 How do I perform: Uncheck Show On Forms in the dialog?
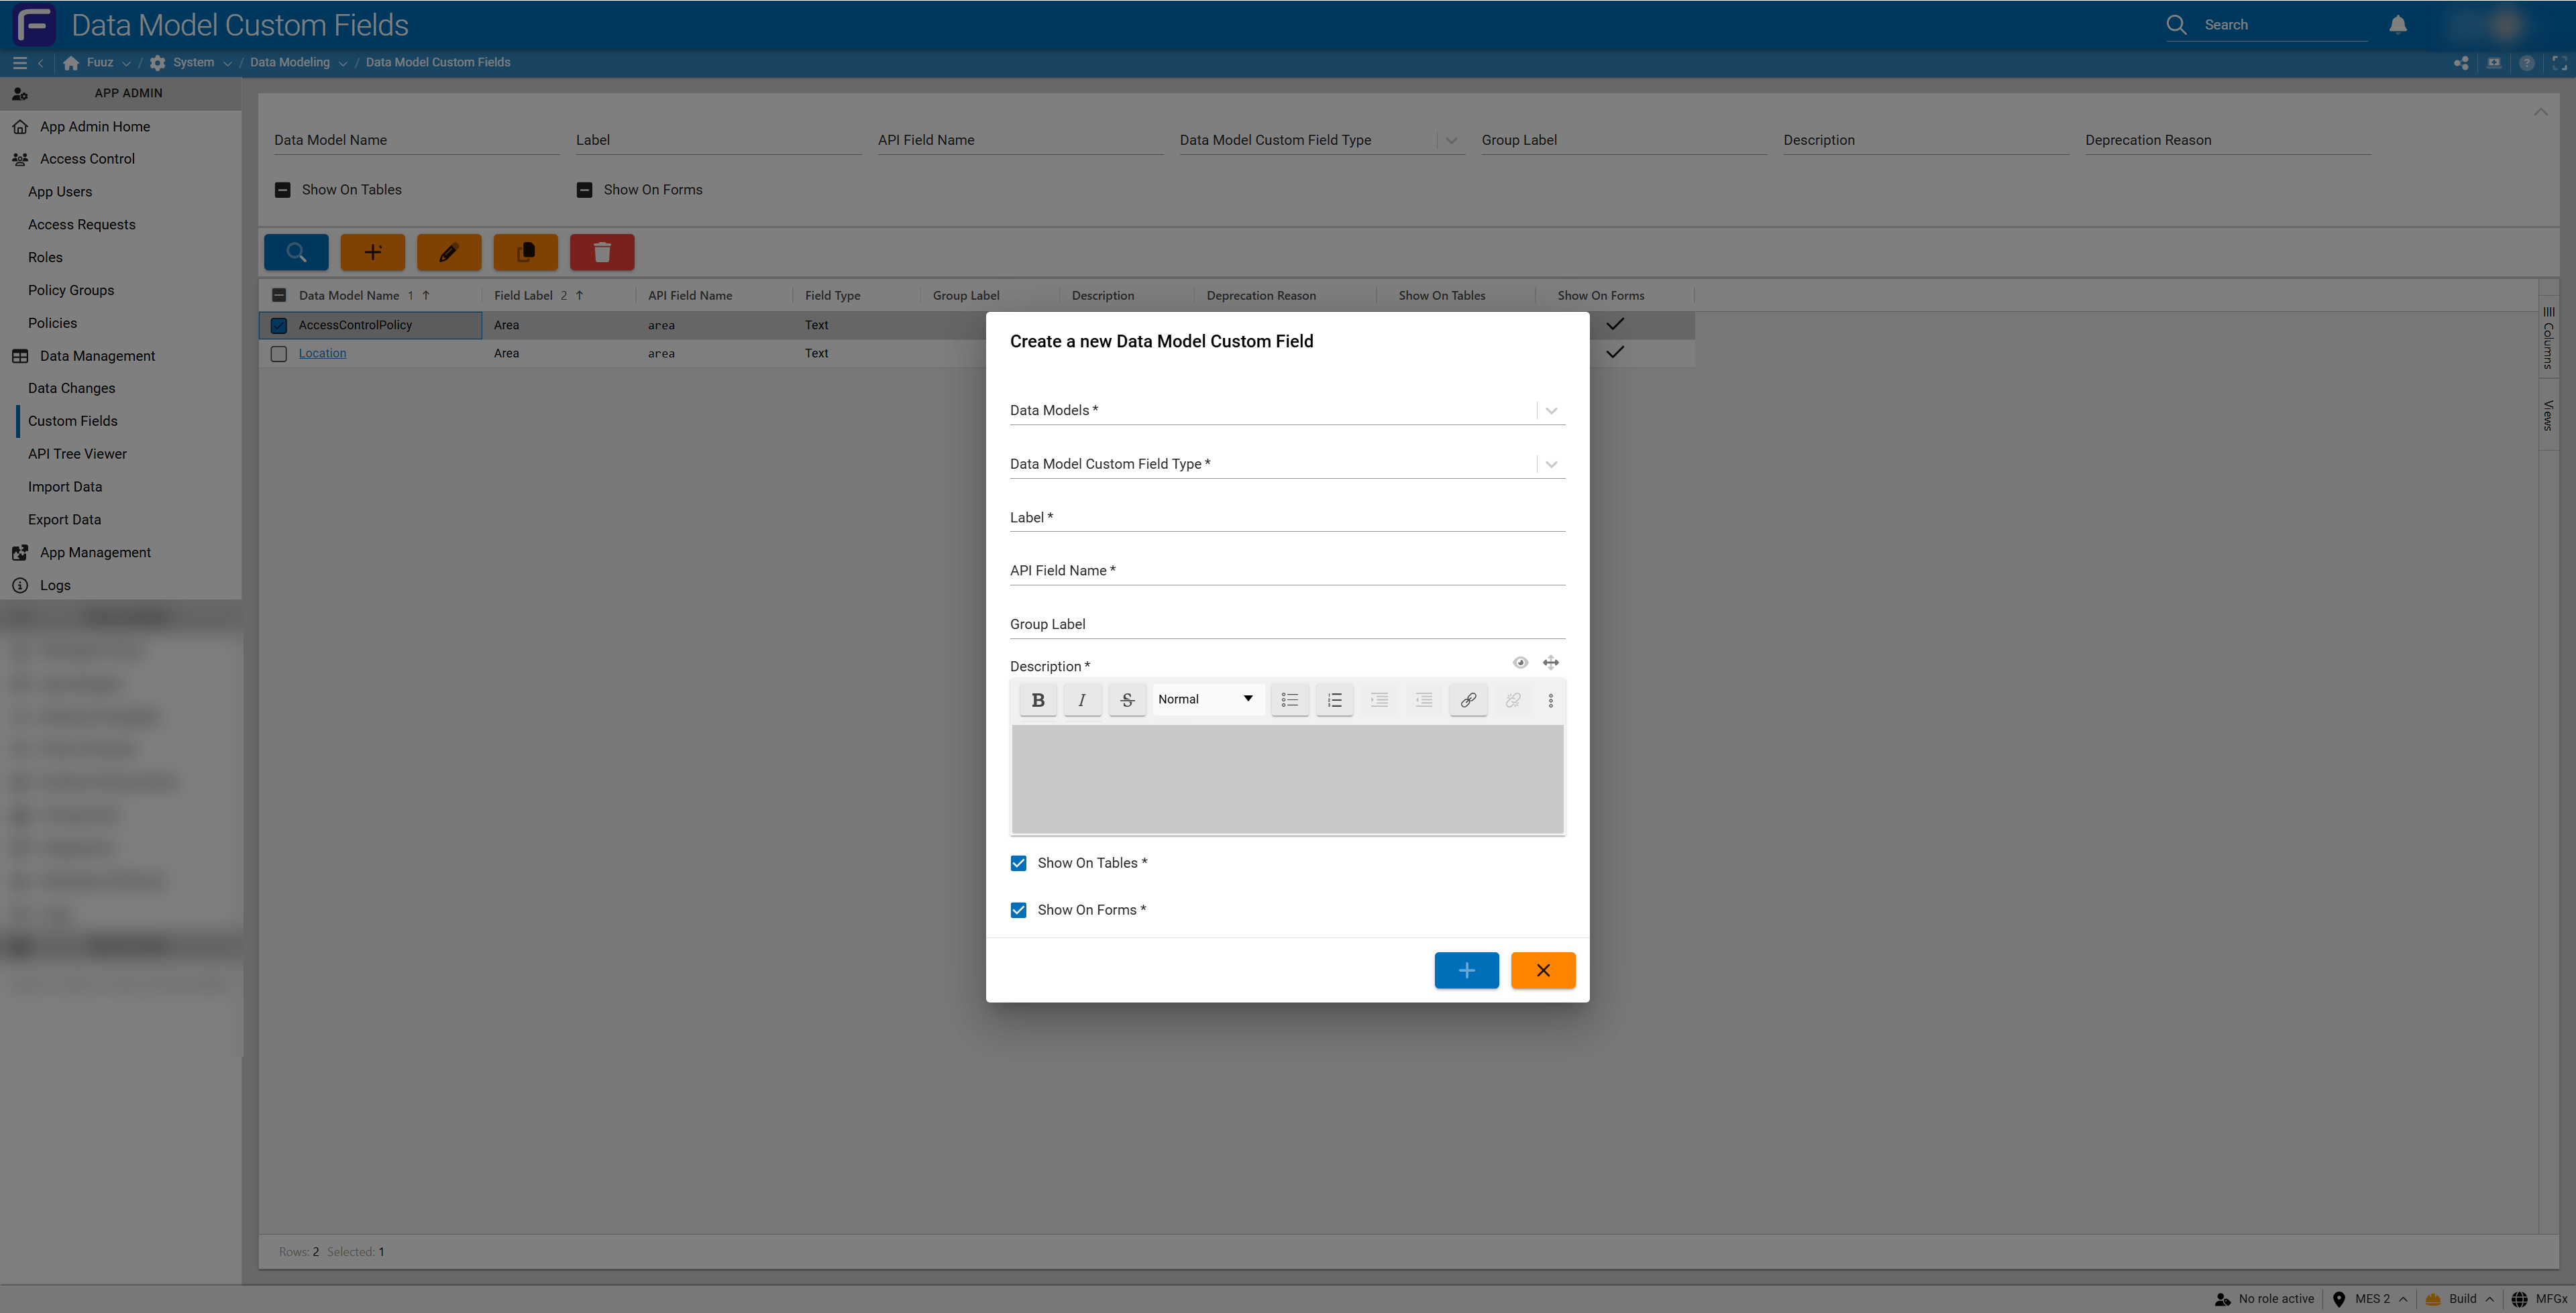[1018, 909]
